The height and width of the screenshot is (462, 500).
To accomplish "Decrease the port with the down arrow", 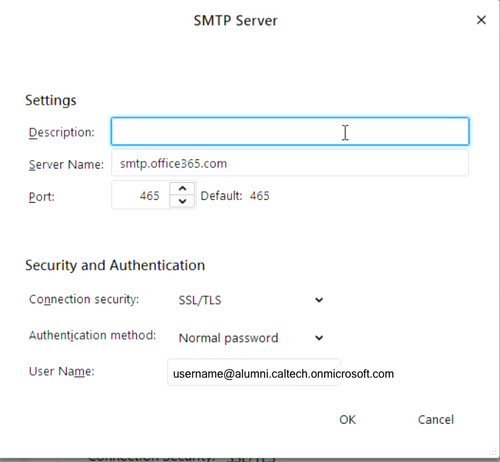I will (x=182, y=201).
